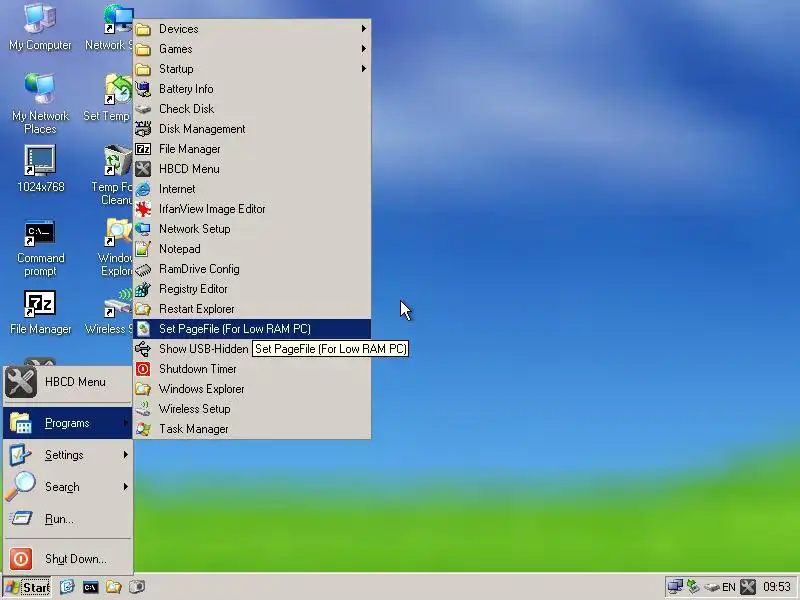Click the Start button

27,587
